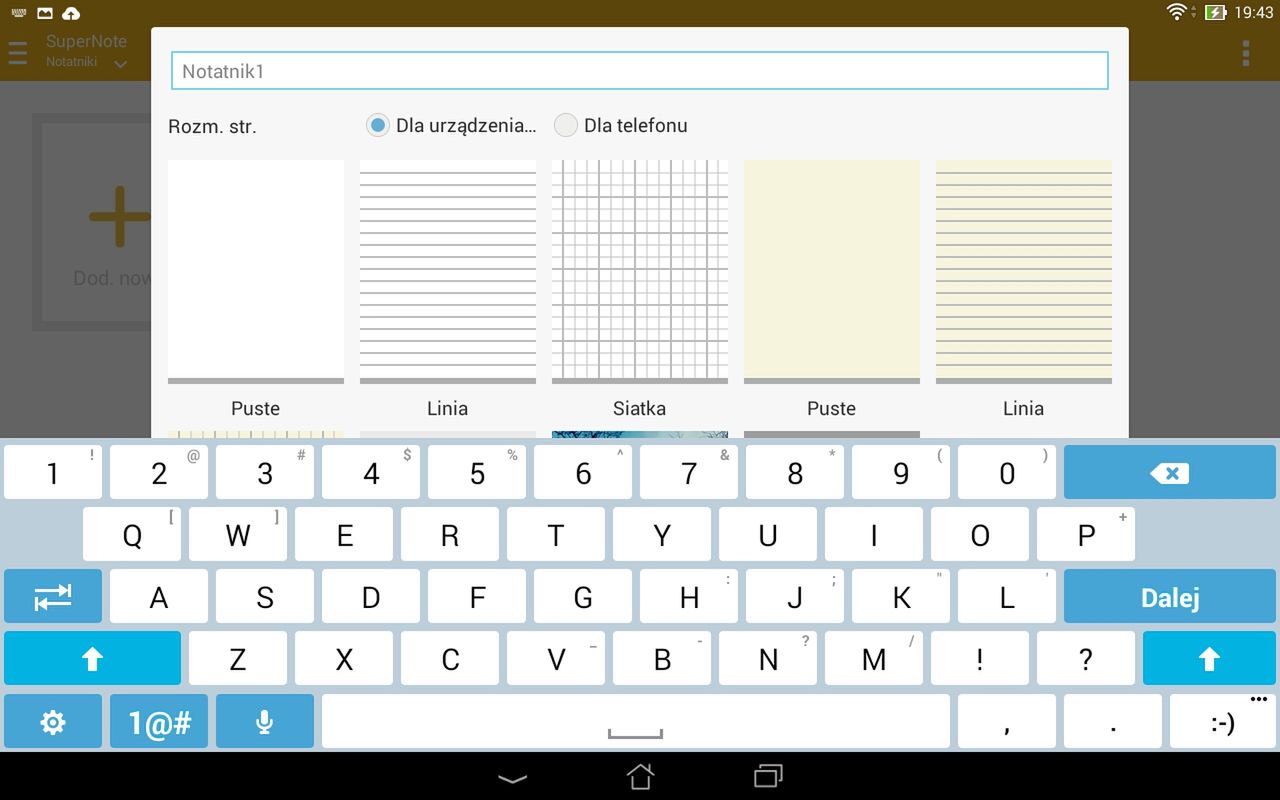Tap the Z key

click(238, 659)
